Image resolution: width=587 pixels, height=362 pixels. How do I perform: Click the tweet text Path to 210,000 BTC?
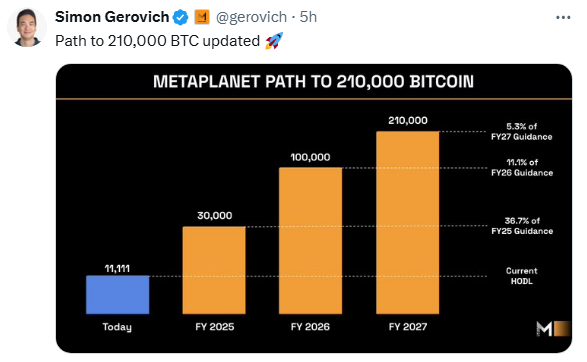tap(158, 41)
